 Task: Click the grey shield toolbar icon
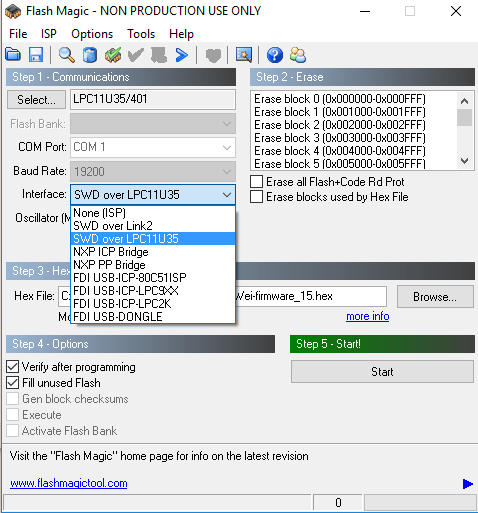[213, 55]
